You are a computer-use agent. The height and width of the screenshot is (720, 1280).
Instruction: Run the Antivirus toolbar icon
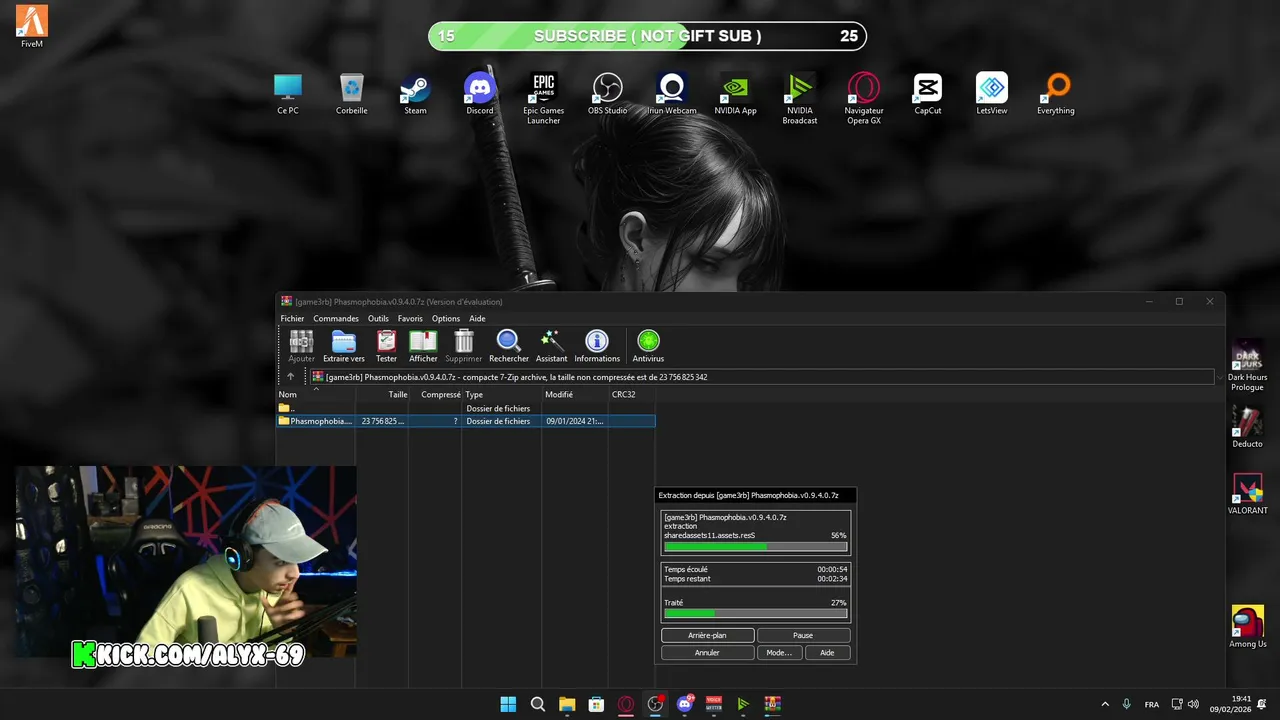(x=648, y=346)
